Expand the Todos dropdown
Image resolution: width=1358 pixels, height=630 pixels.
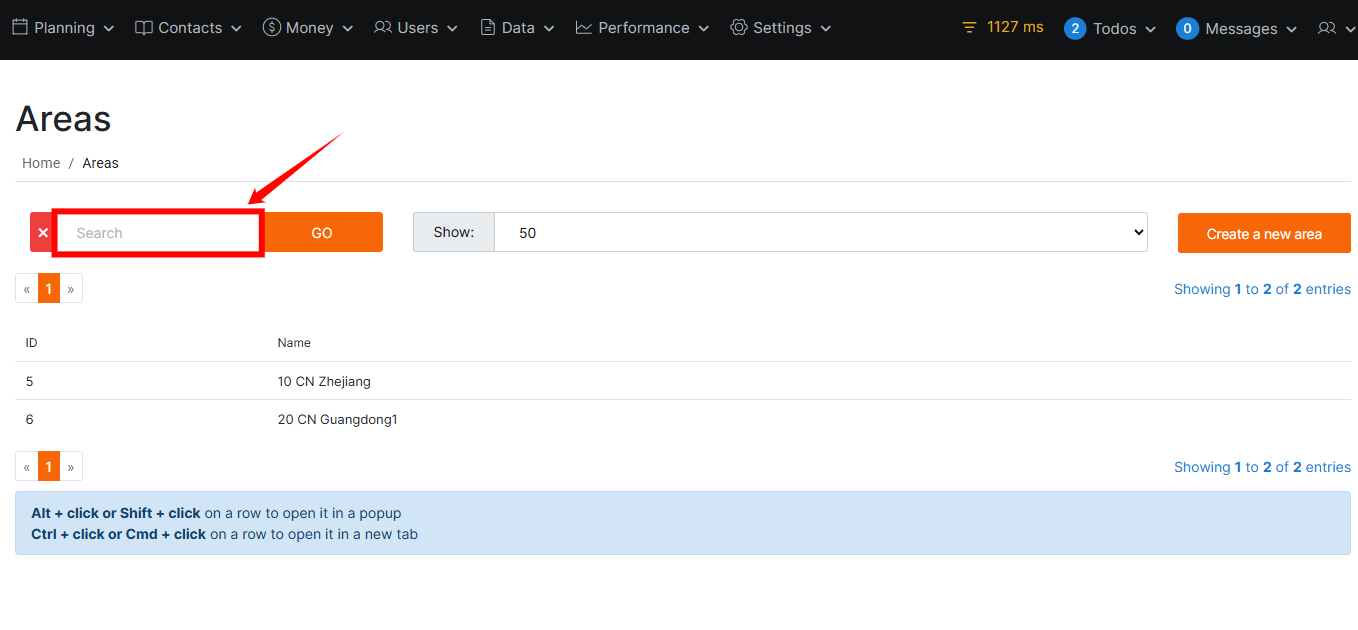(x=1110, y=29)
